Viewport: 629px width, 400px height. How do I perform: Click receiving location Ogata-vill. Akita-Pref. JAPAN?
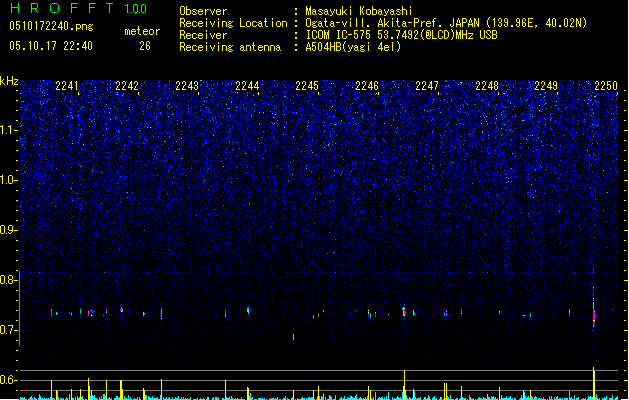[x=392, y=23]
